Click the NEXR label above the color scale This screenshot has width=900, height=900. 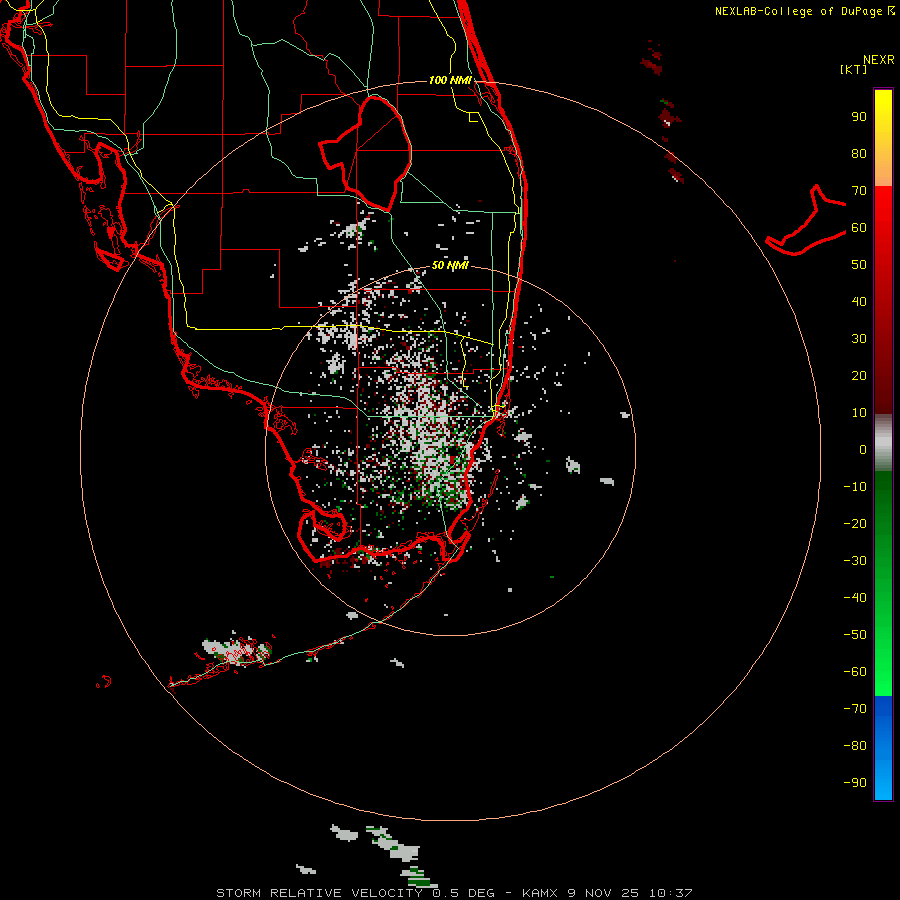[878, 60]
